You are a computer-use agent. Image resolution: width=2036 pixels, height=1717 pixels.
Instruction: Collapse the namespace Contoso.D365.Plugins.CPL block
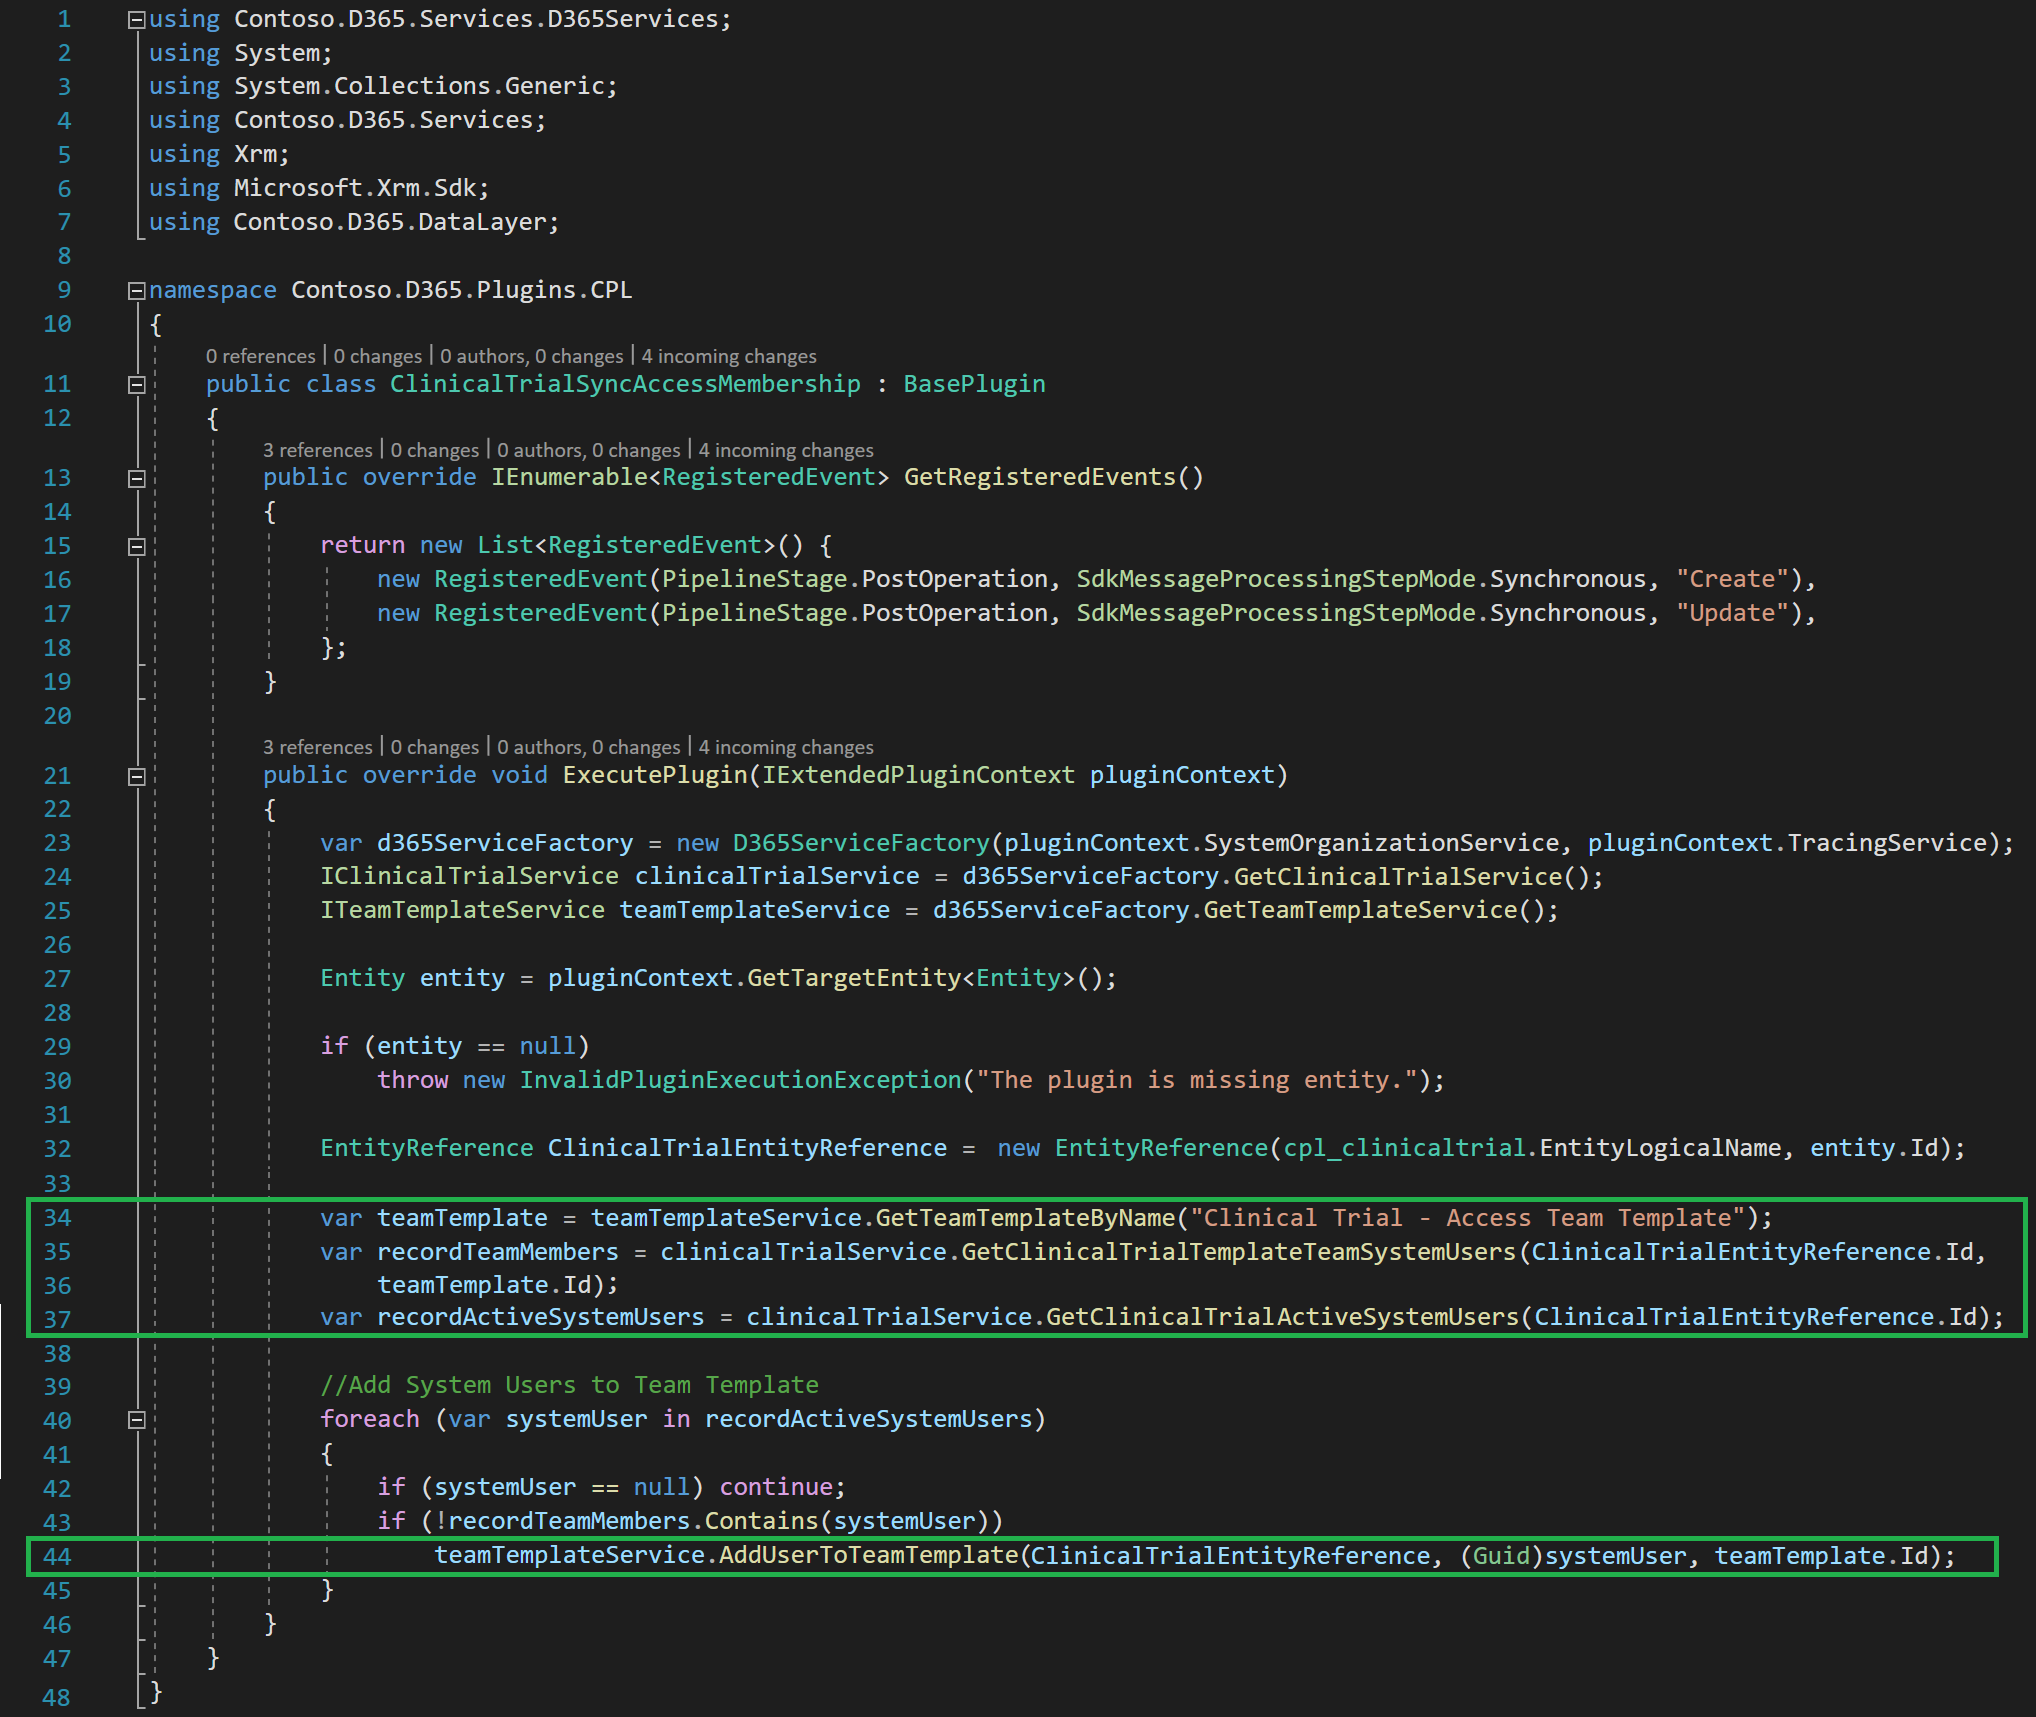click(x=137, y=291)
